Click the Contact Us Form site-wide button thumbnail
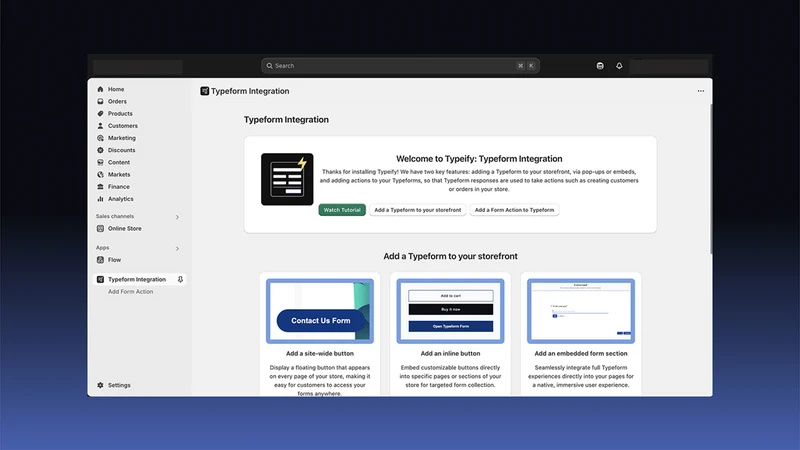This screenshot has width=800, height=450. point(320,311)
